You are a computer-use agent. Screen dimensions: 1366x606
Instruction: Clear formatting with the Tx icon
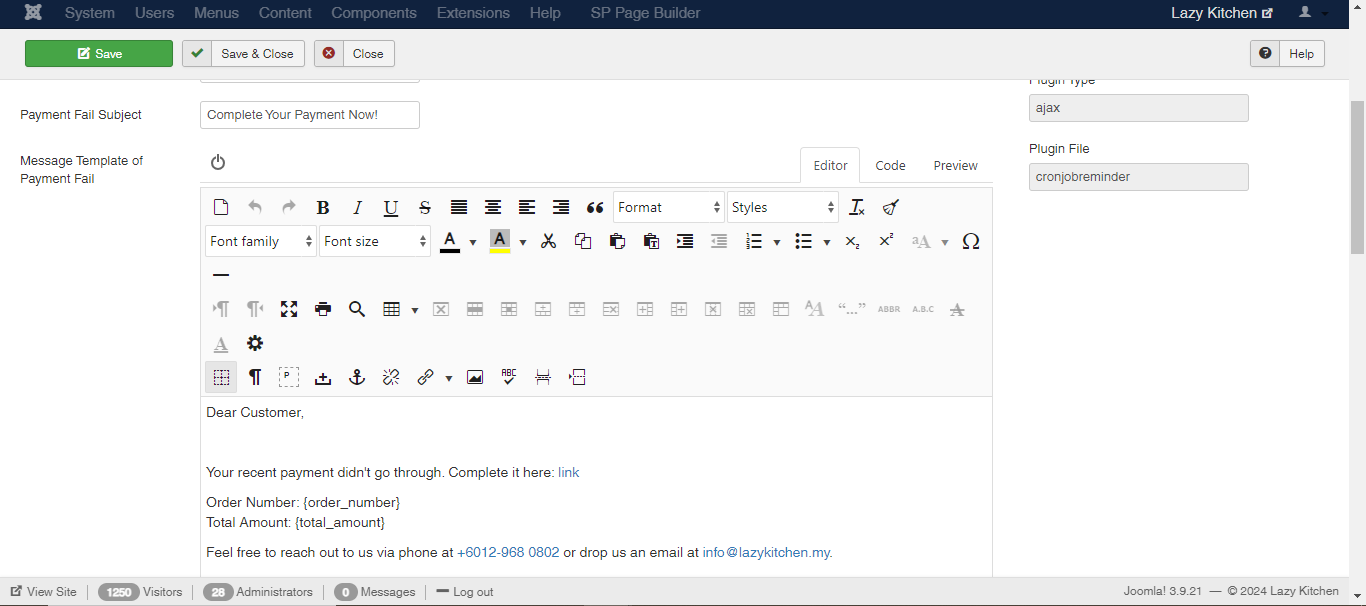pyautogui.click(x=857, y=207)
